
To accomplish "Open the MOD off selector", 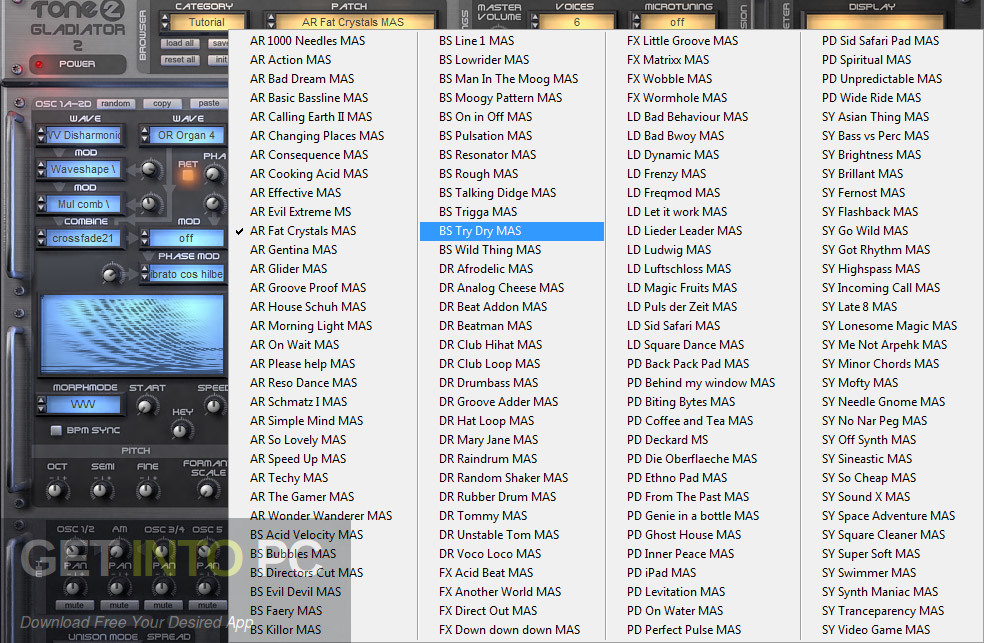I will 186,238.
